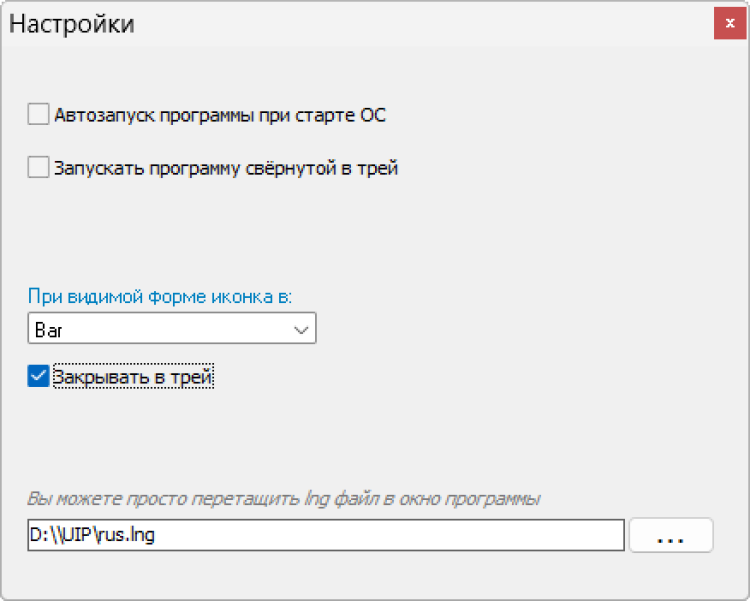Open the icon location combo box showing "Bar"
750x601 pixels.
pos(172,329)
